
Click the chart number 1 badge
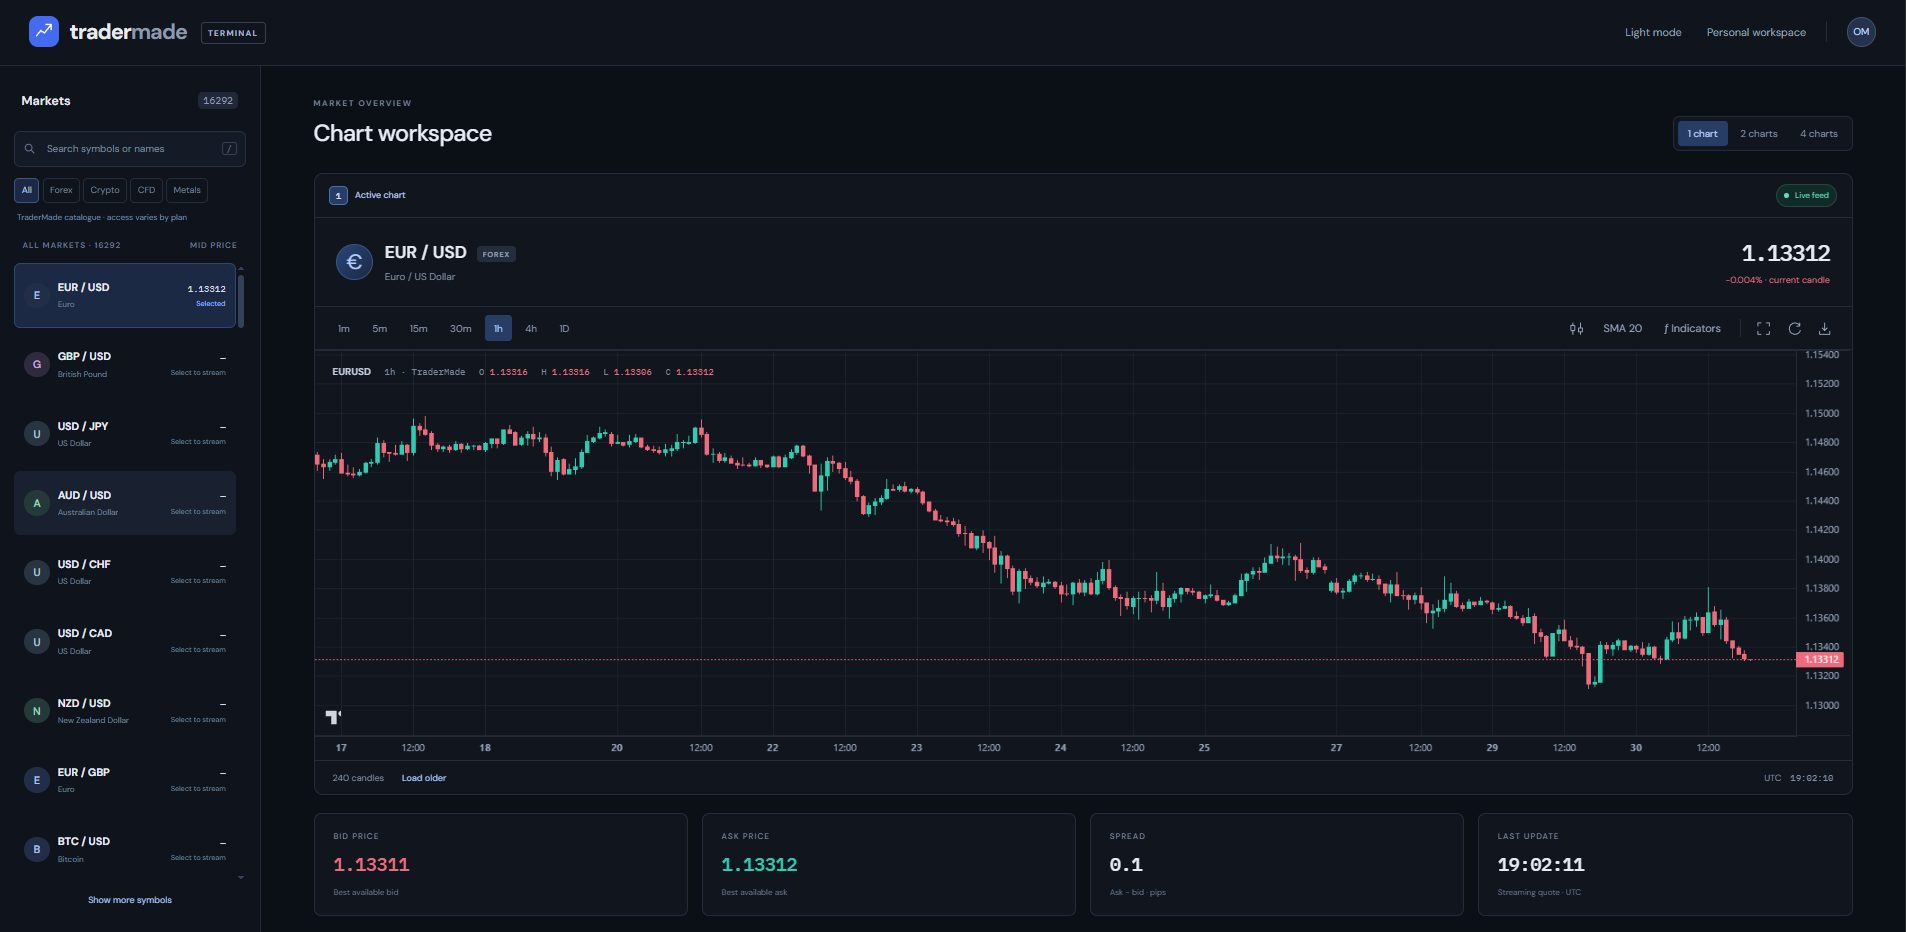339,195
